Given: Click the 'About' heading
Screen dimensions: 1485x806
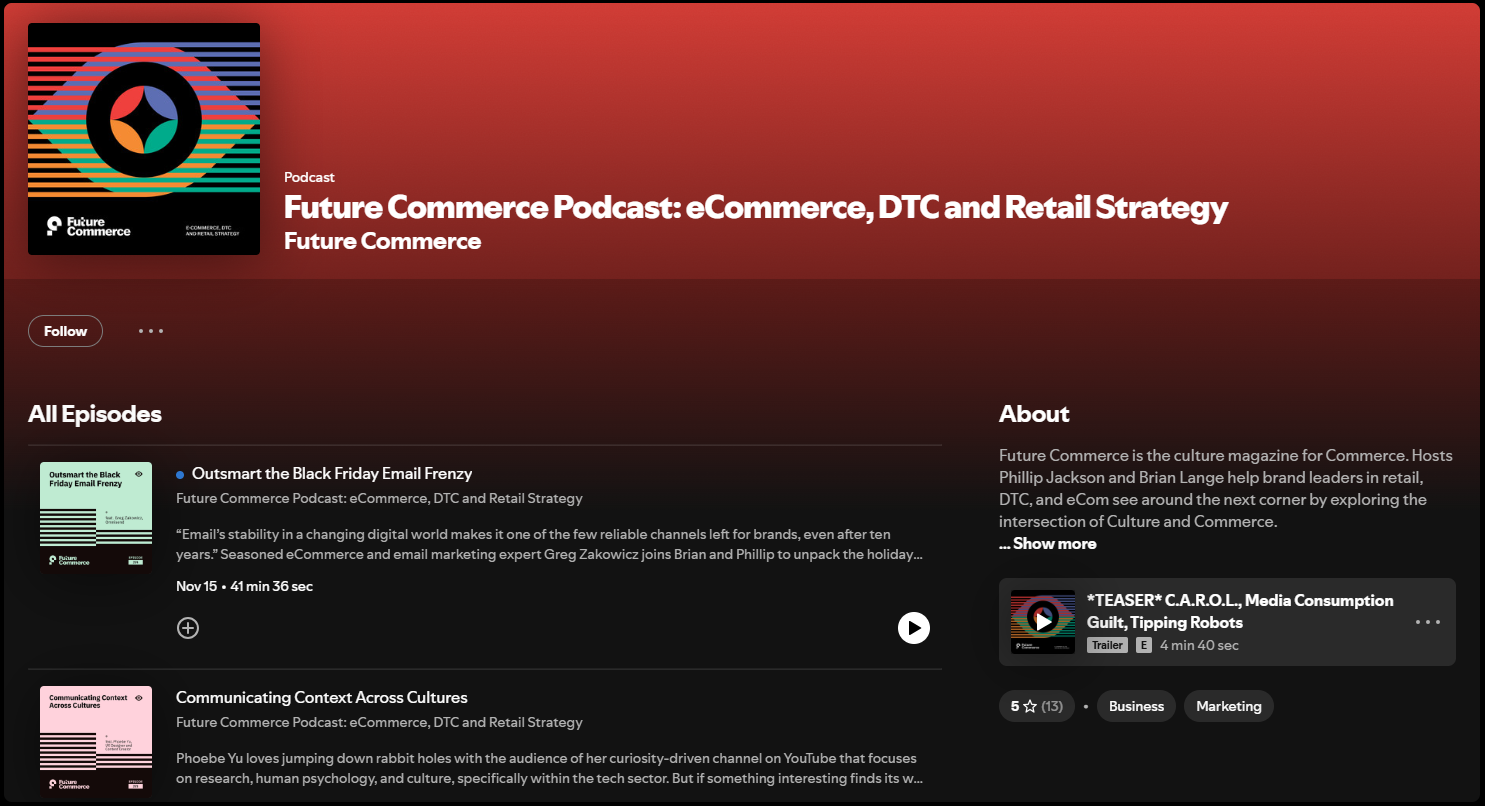Looking at the screenshot, I should [x=1034, y=414].
